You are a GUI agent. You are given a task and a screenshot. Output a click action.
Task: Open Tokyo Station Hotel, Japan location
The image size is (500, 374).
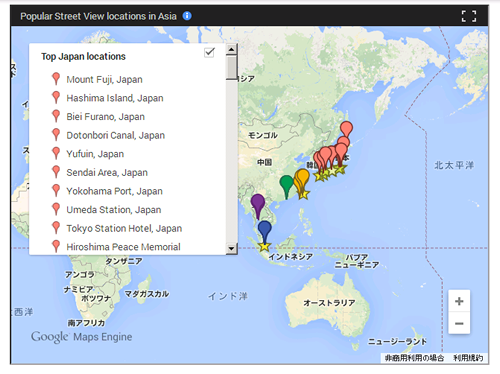point(124,228)
